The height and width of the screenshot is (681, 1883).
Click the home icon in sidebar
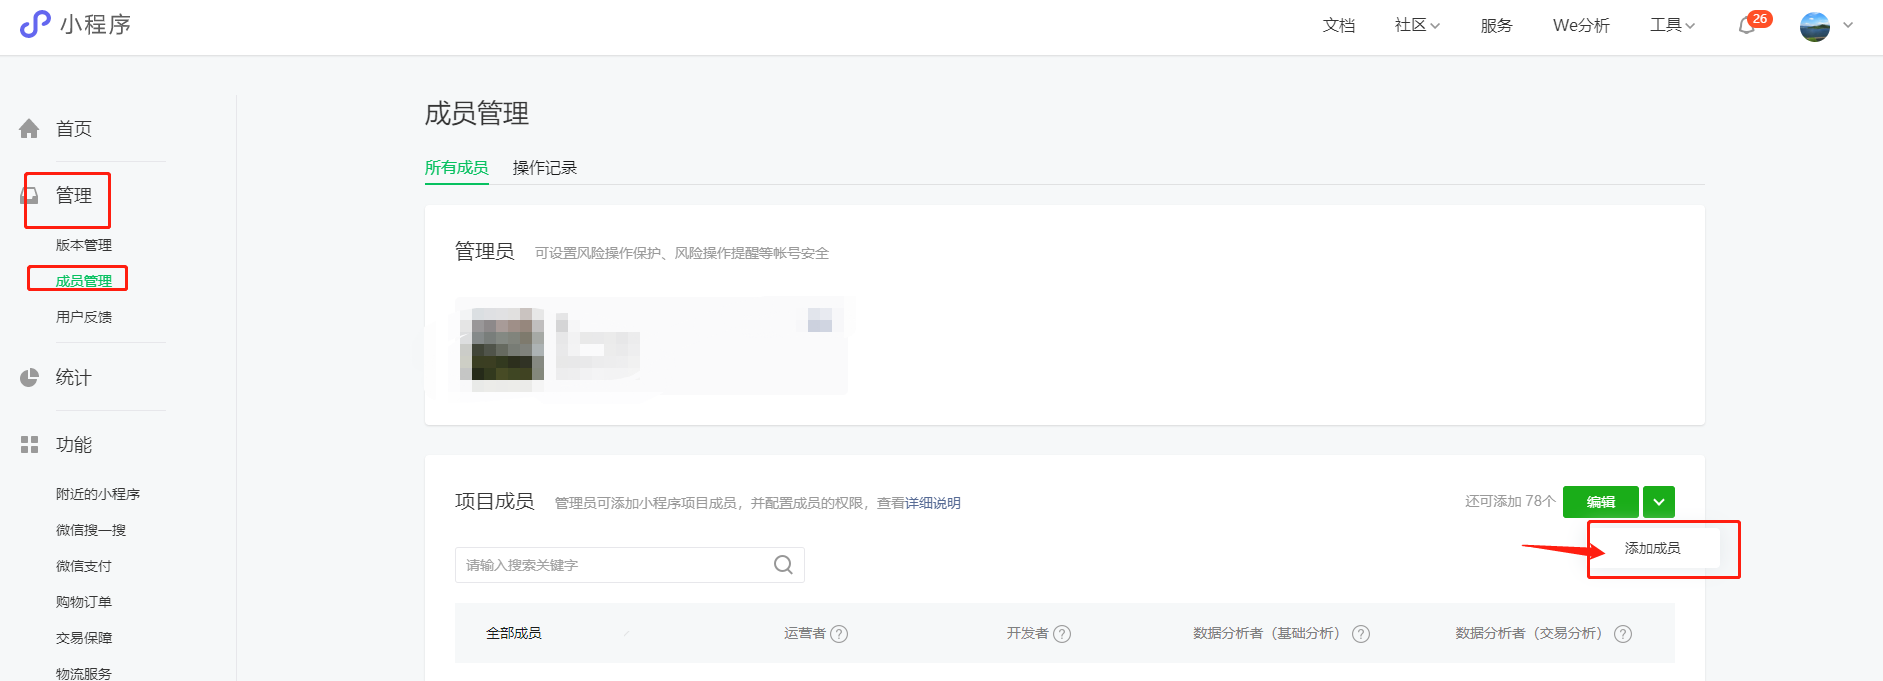point(29,129)
